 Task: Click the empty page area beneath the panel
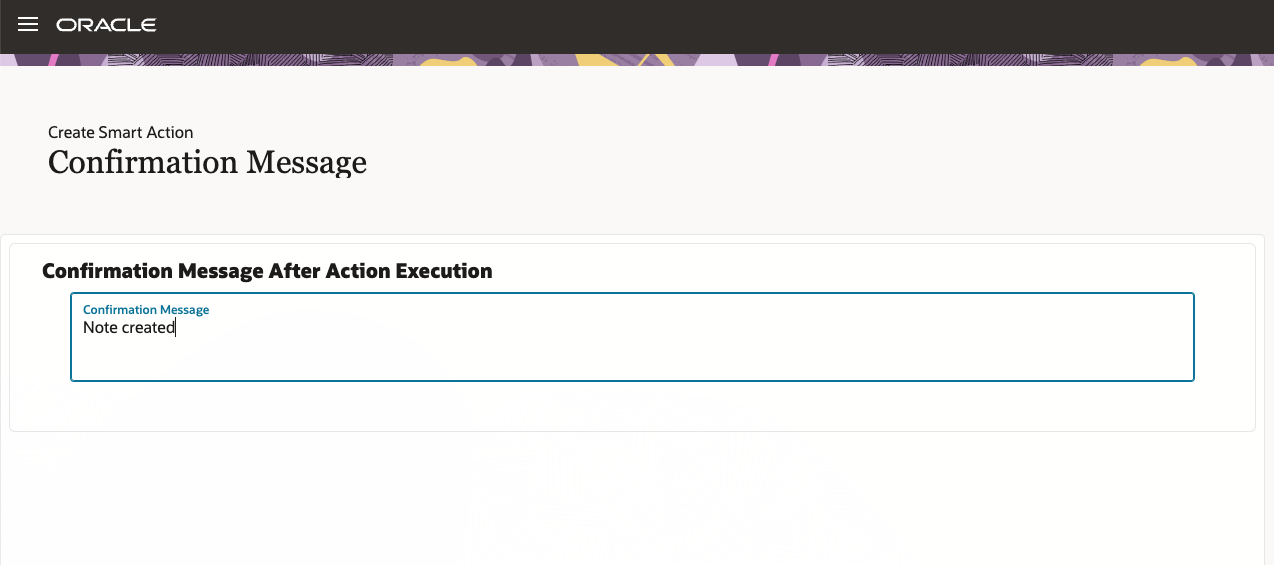click(x=637, y=500)
